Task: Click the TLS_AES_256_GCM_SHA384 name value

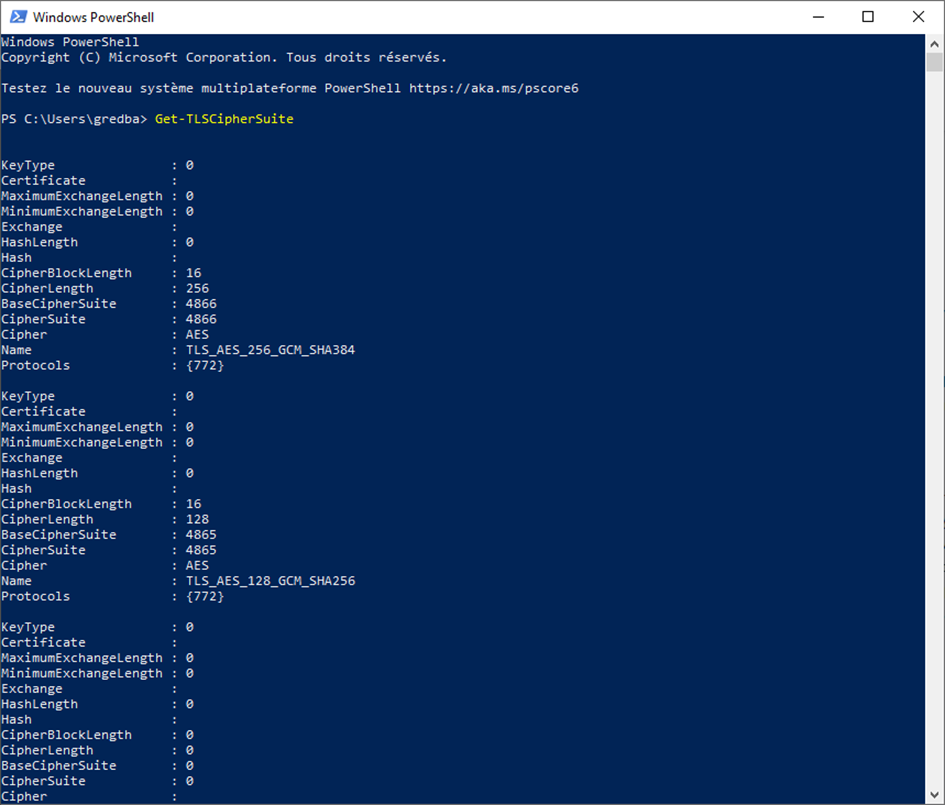Action: (x=271, y=350)
